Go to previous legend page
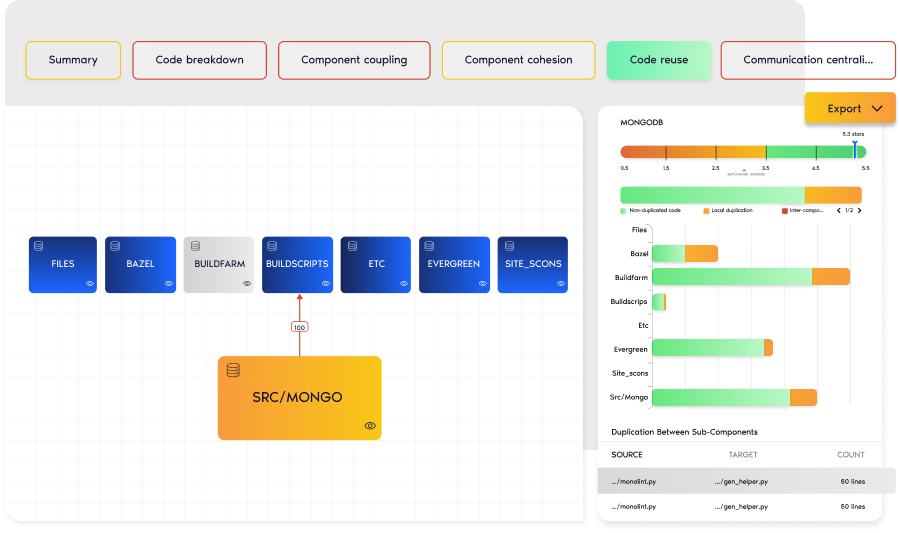This screenshot has width=900, height=533. tap(839, 211)
